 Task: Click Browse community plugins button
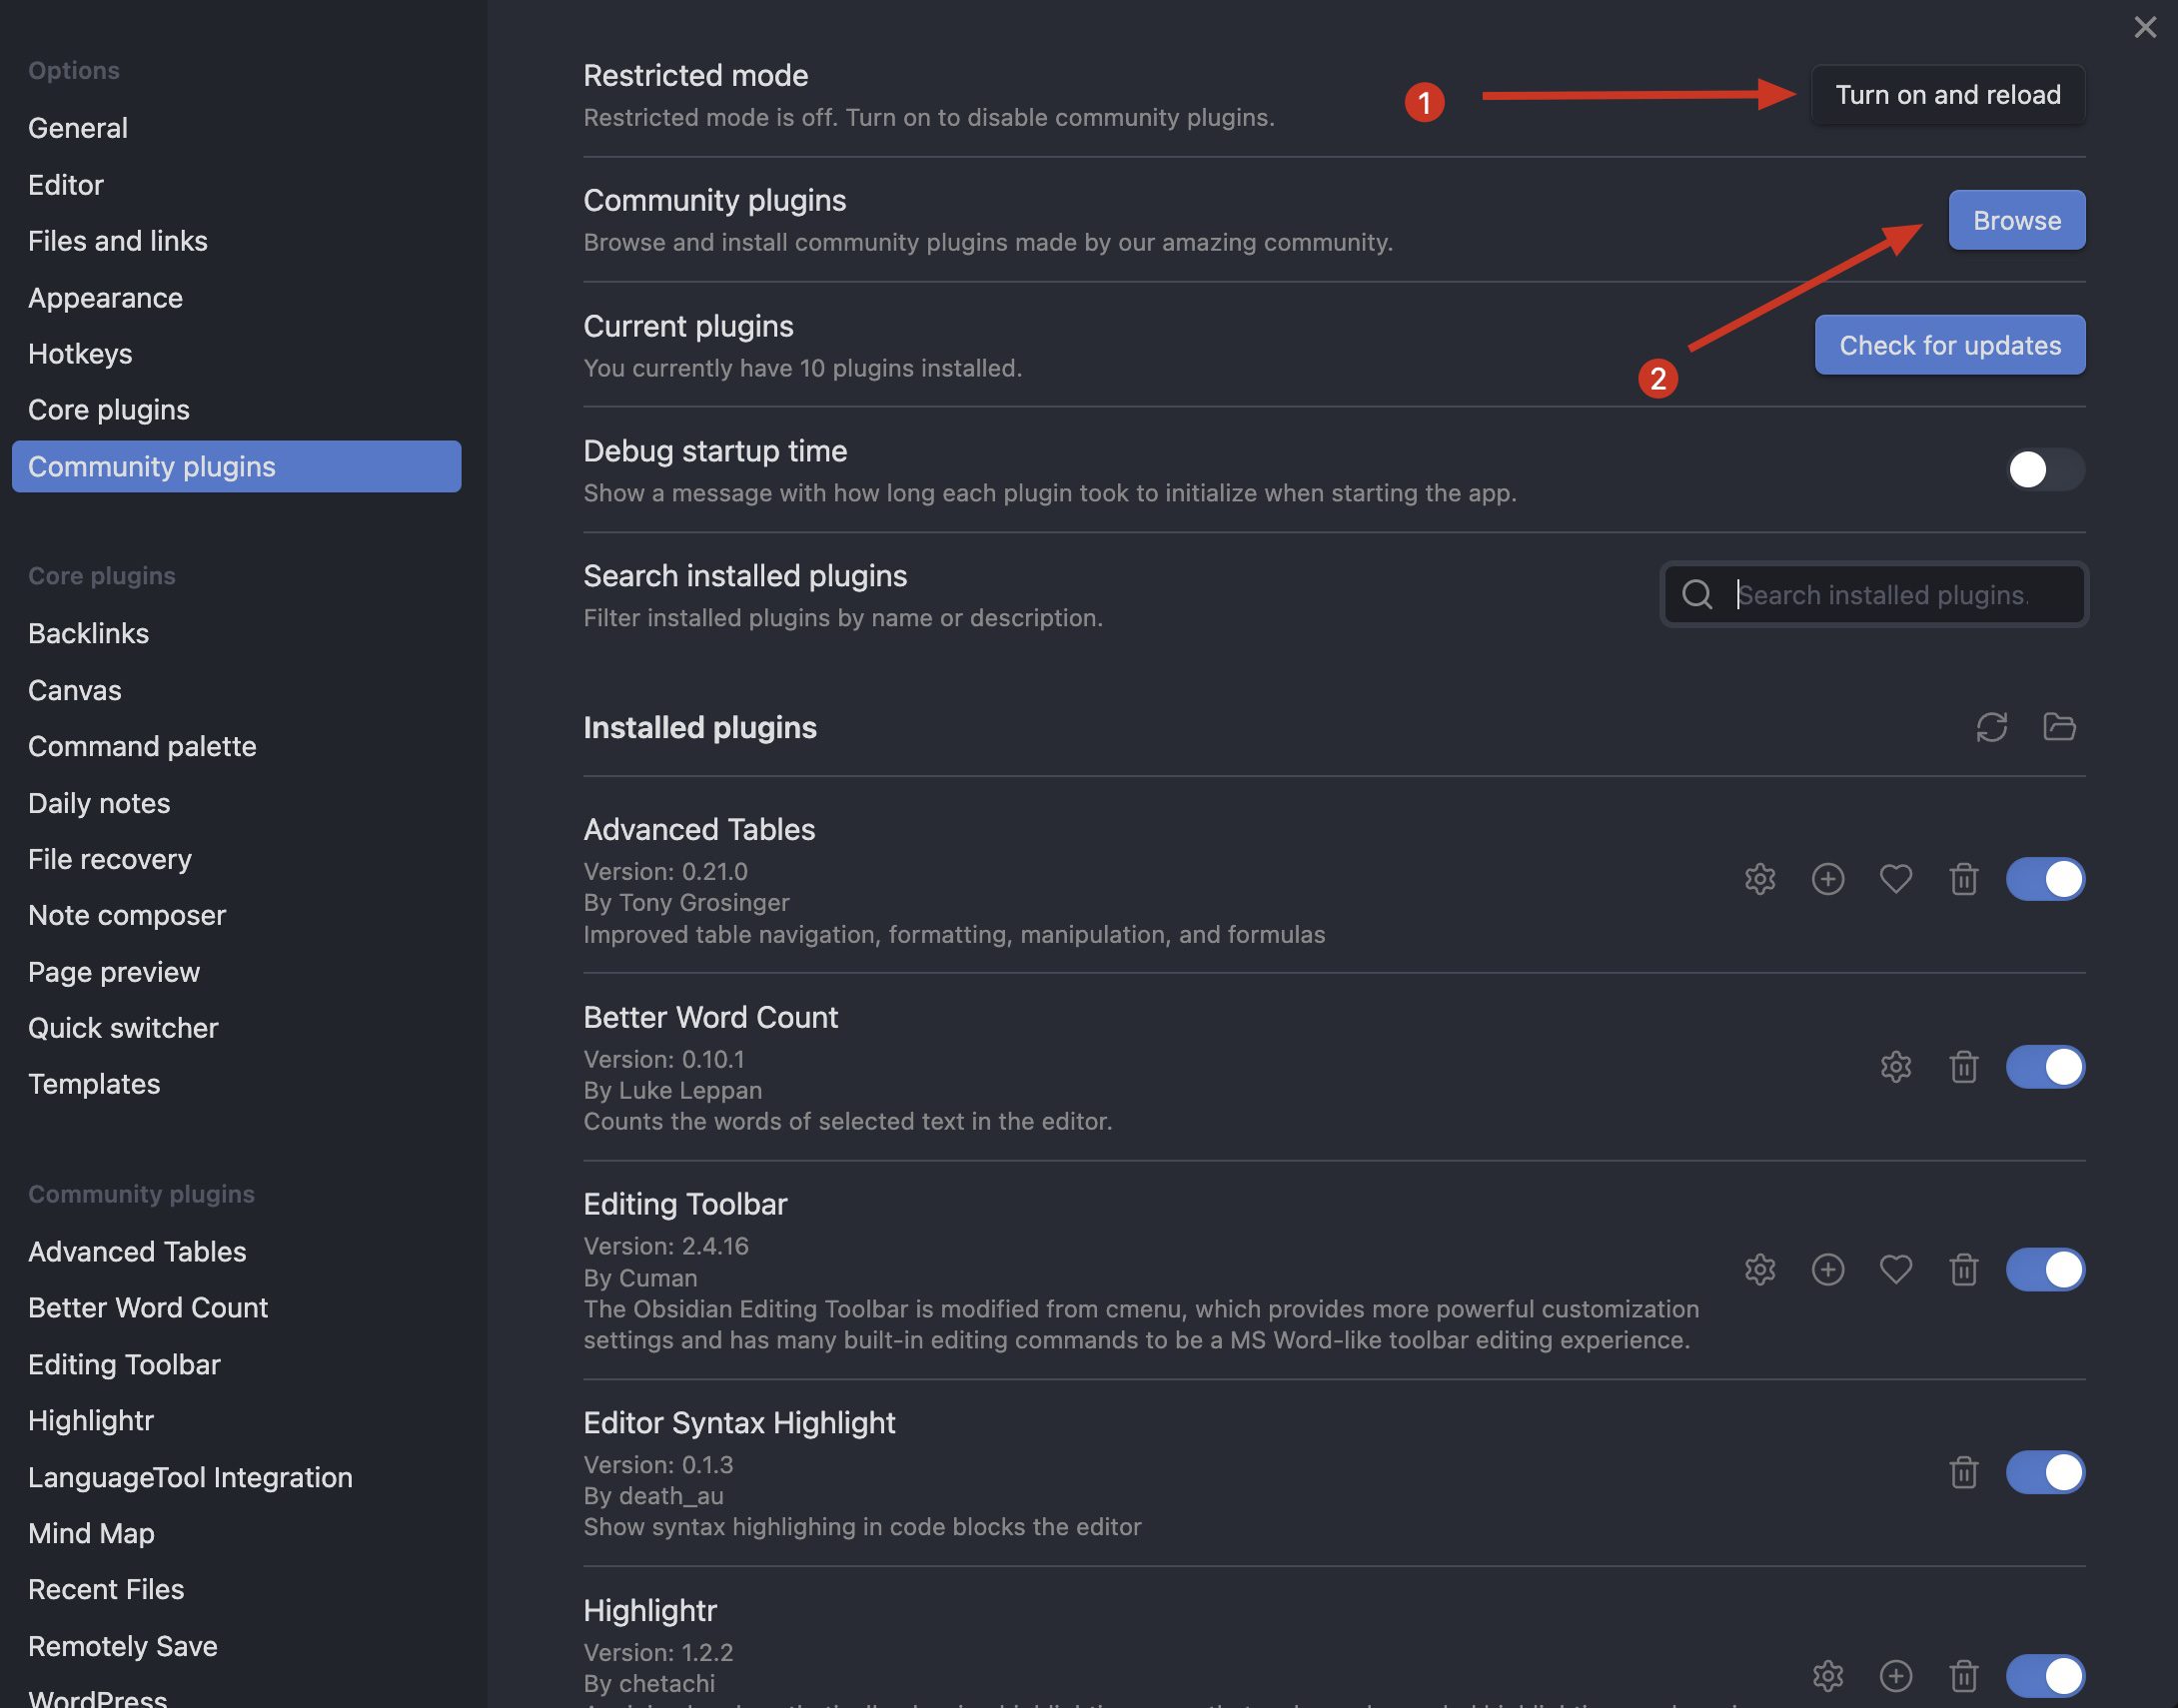2015,218
